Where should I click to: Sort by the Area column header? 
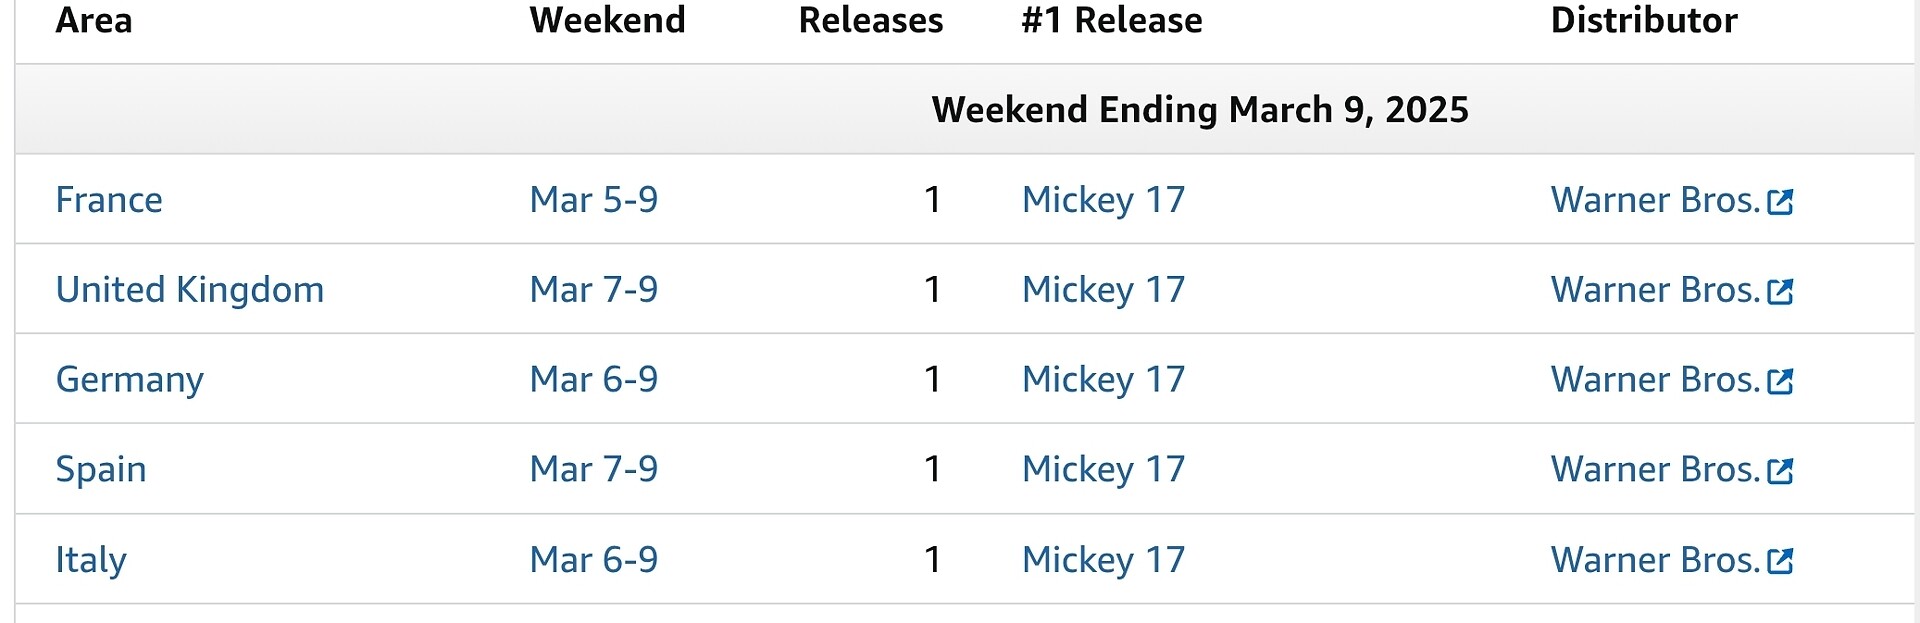click(x=94, y=20)
